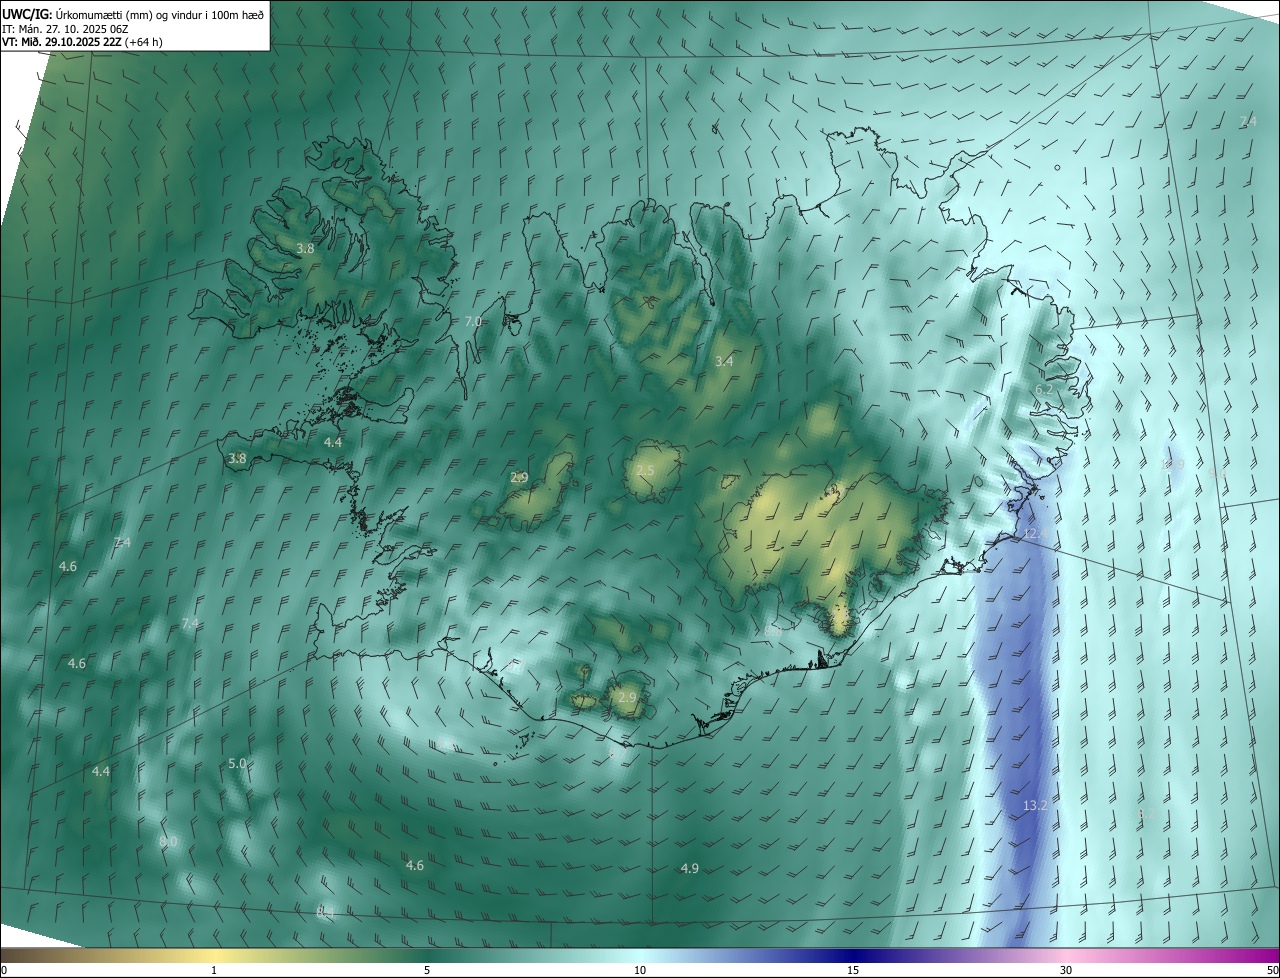This screenshot has height=978, width=1280.
Task: Click the "10" tick label on color scale
Action: 640,971
